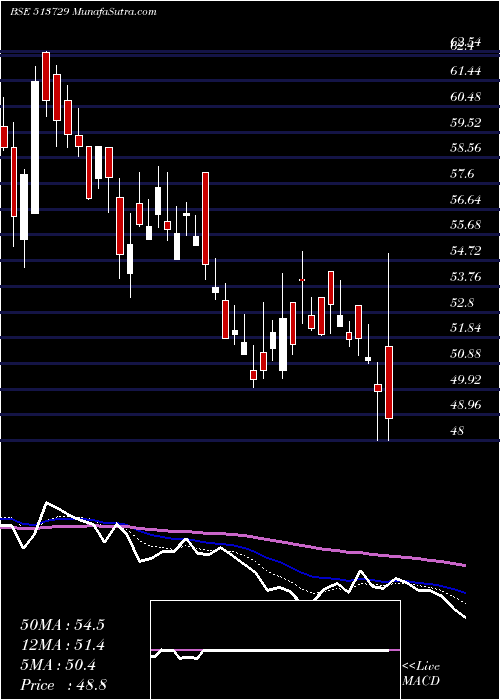Click the 12MA : 51.4 readout
Image resolution: width=500 pixels, height=700 pixels.
tap(62, 646)
